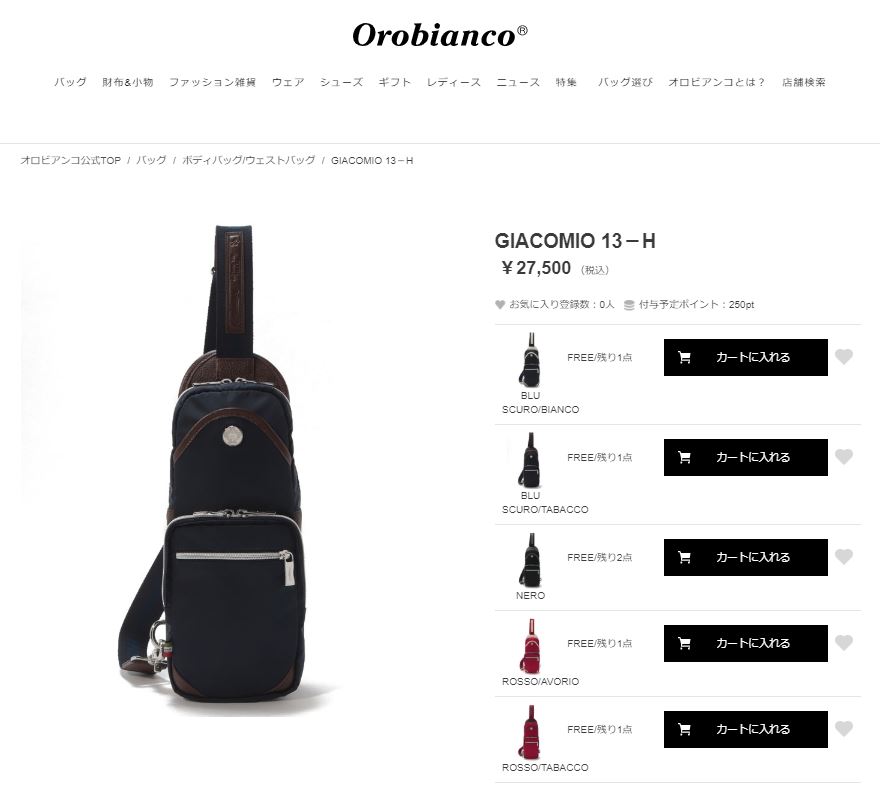The image size is (880, 793).
Task: Select the BLU SCURO/BIANCO color thumbnail
Action: click(x=530, y=359)
